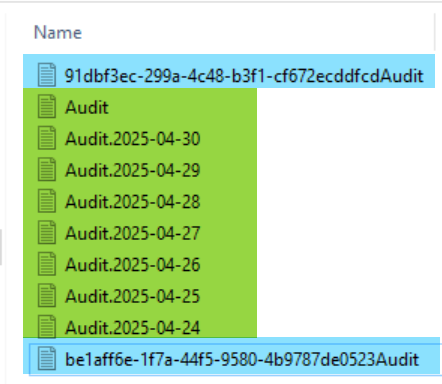Viewport: 442px width, 384px height.
Task: Select file name Audit.2025-04-24
Action: 132,327
